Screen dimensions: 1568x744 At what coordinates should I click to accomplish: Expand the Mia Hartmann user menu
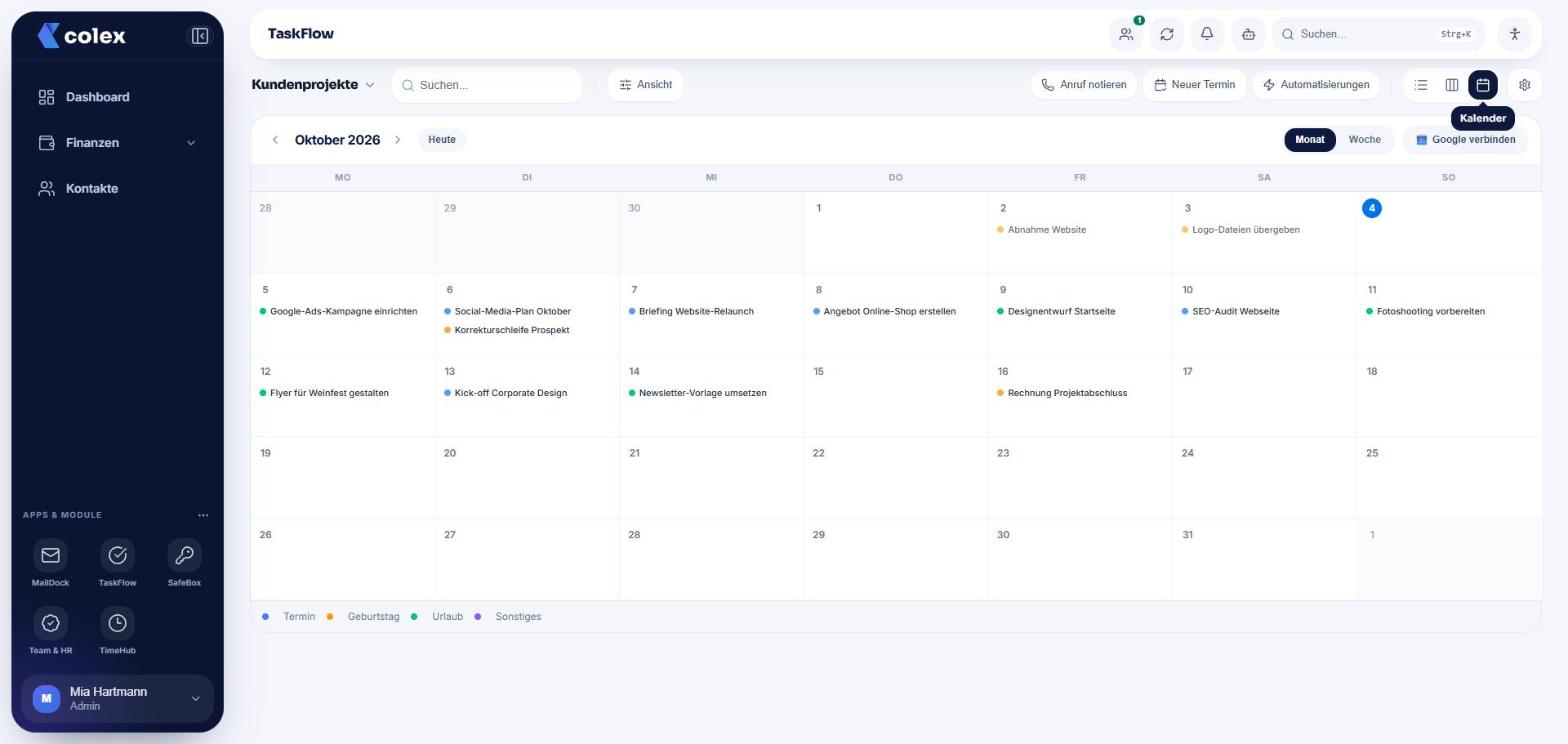click(x=117, y=698)
